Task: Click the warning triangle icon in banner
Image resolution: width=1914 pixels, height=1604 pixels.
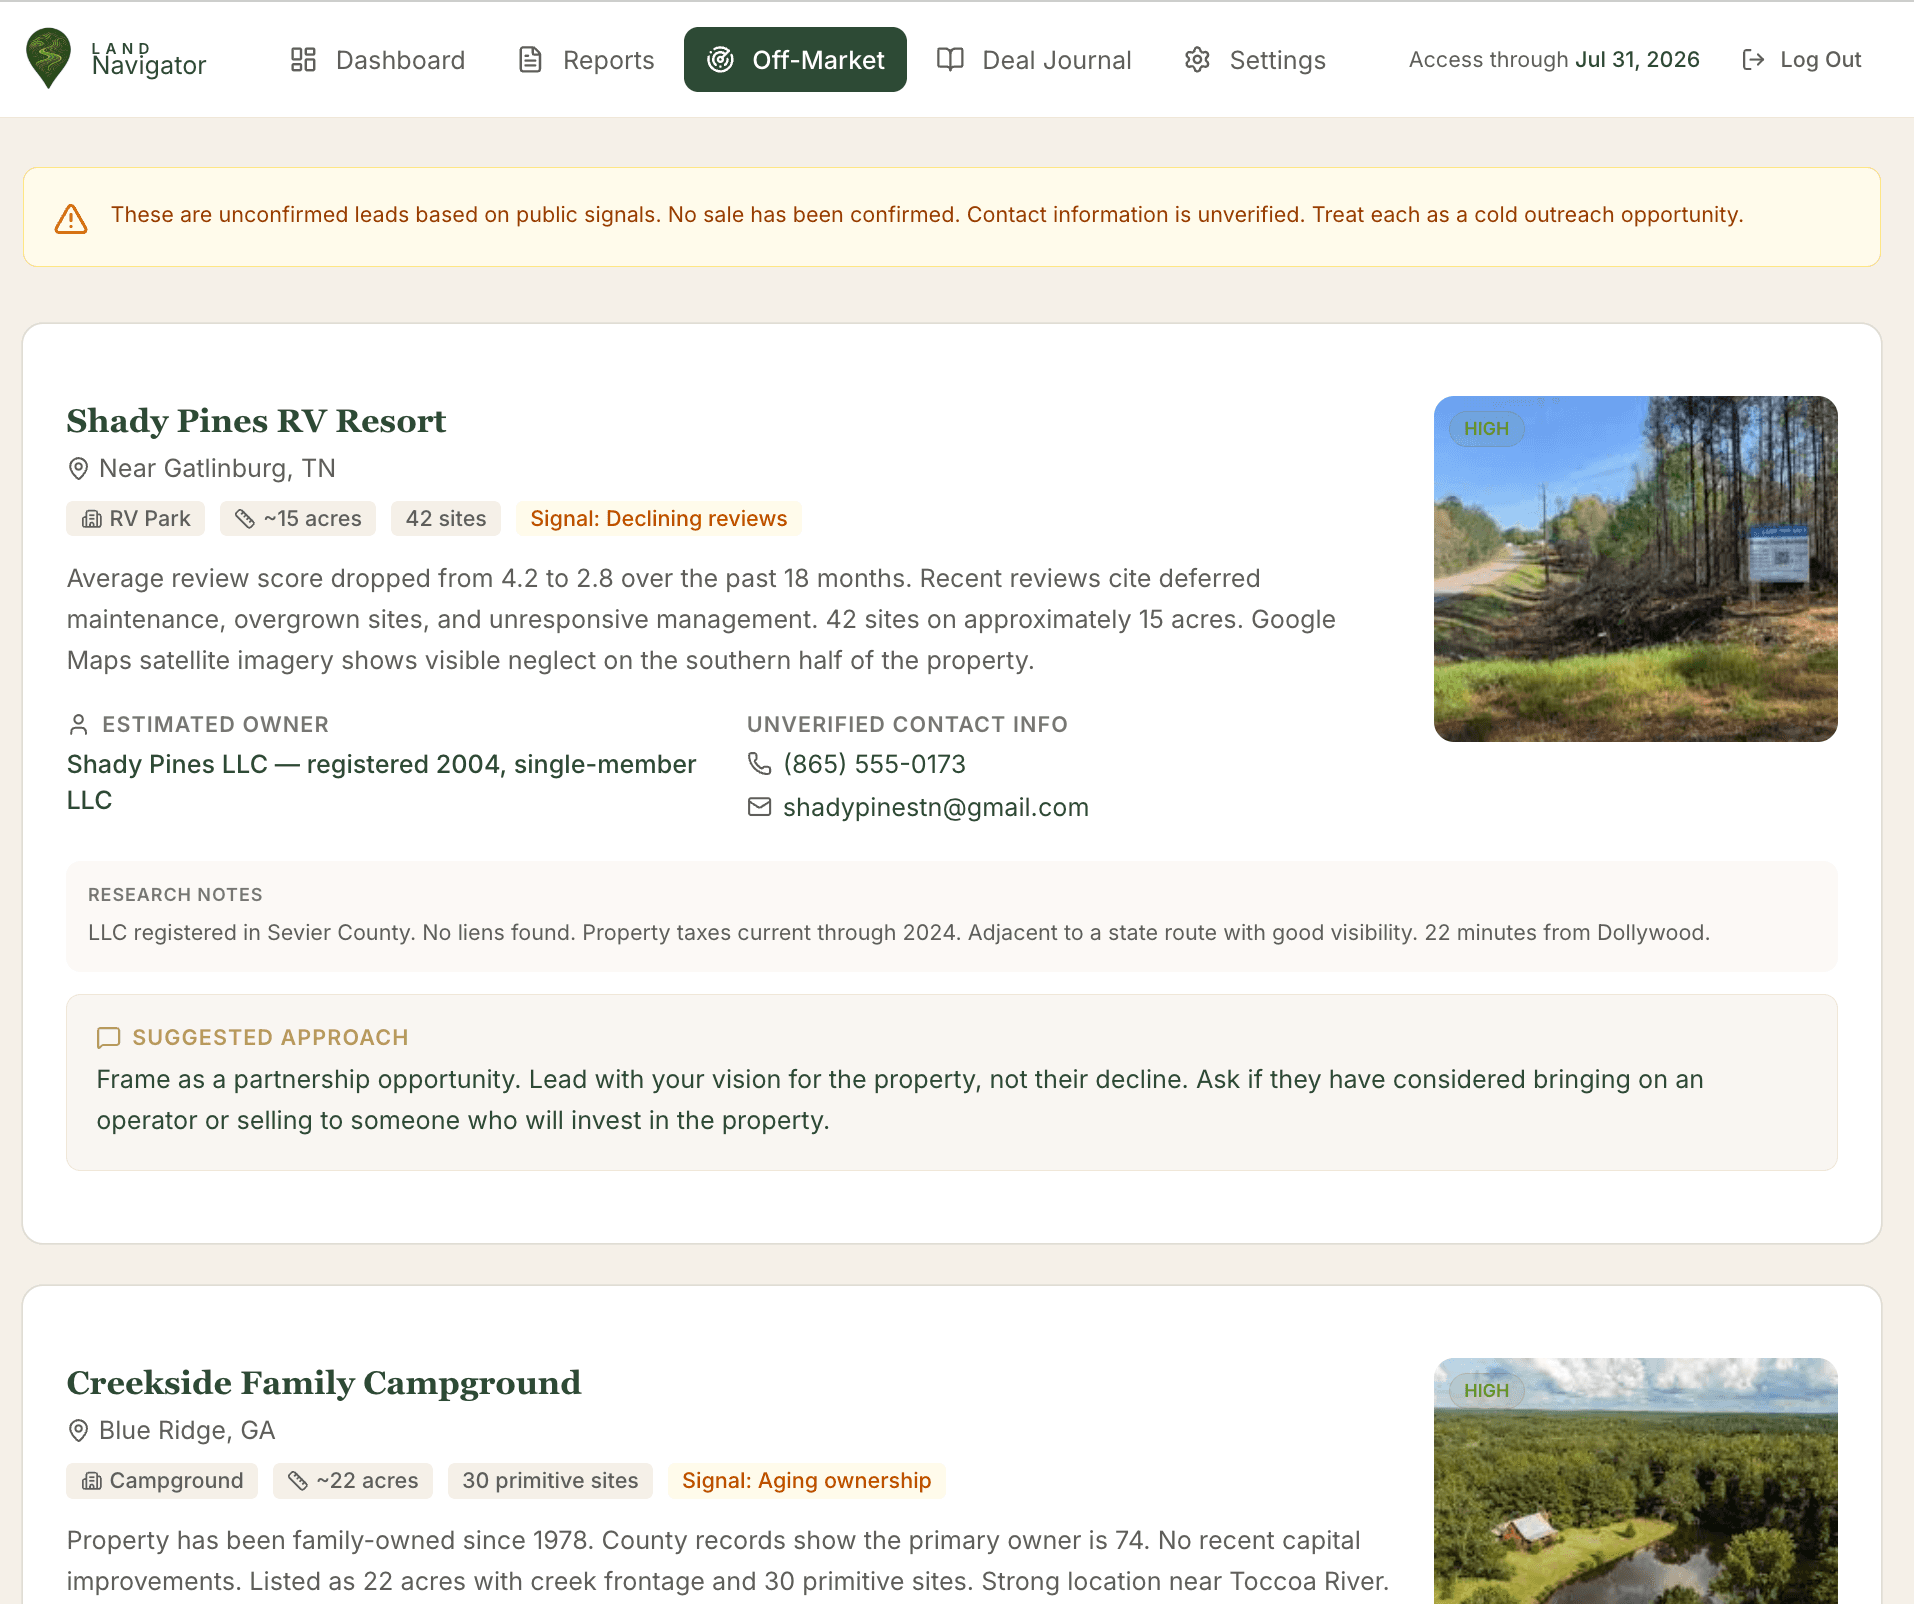Action: pyautogui.click(x=71, y=218)
